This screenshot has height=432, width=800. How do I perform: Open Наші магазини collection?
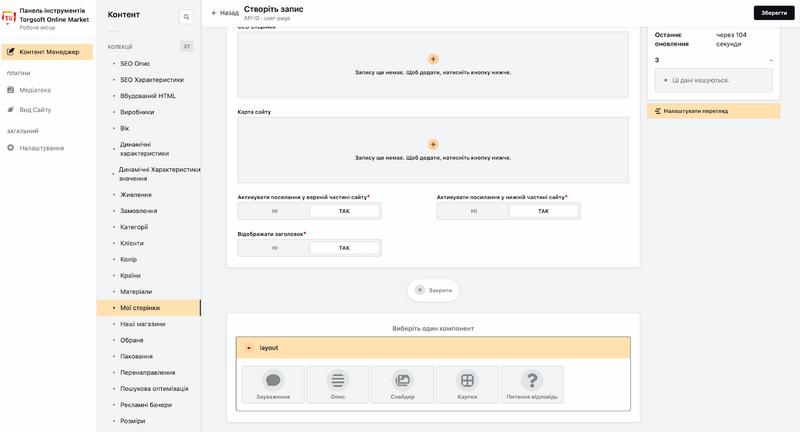pos(143,324)
